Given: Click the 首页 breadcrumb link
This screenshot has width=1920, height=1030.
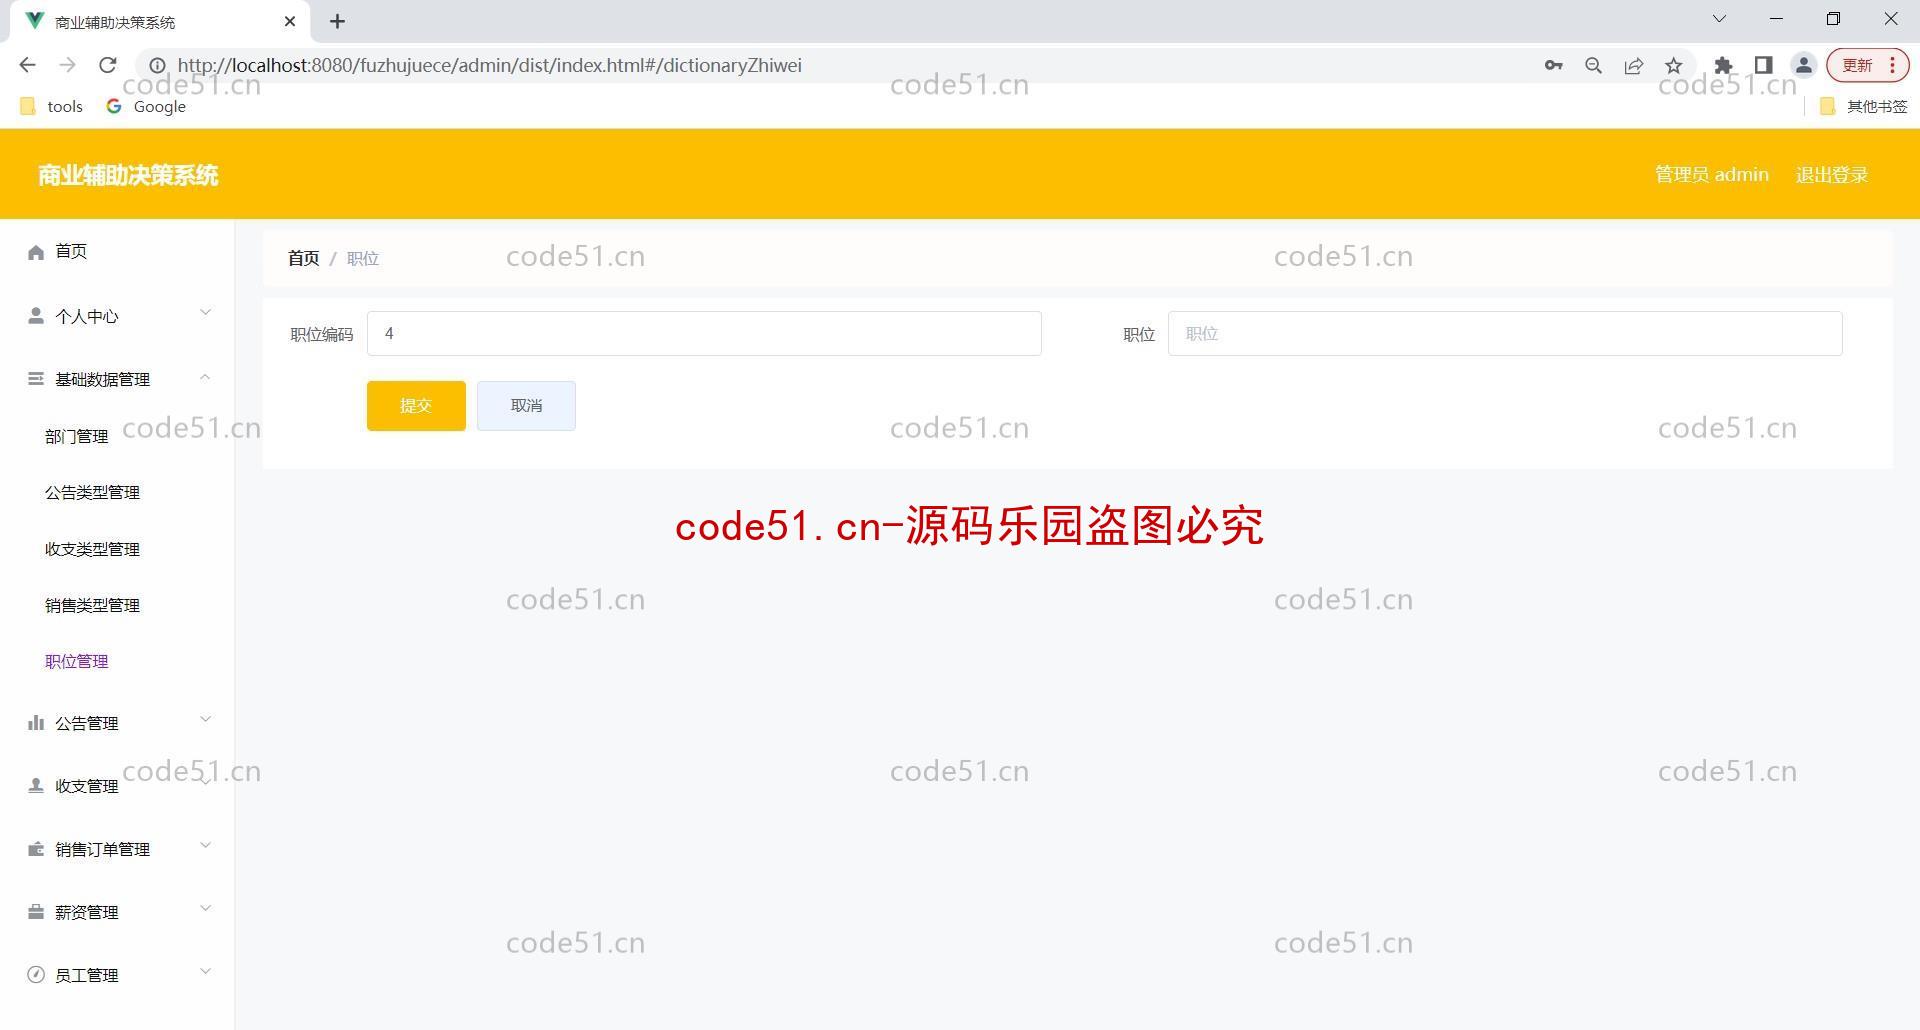Looking at the screenshot, I should [x=304, y=258].
